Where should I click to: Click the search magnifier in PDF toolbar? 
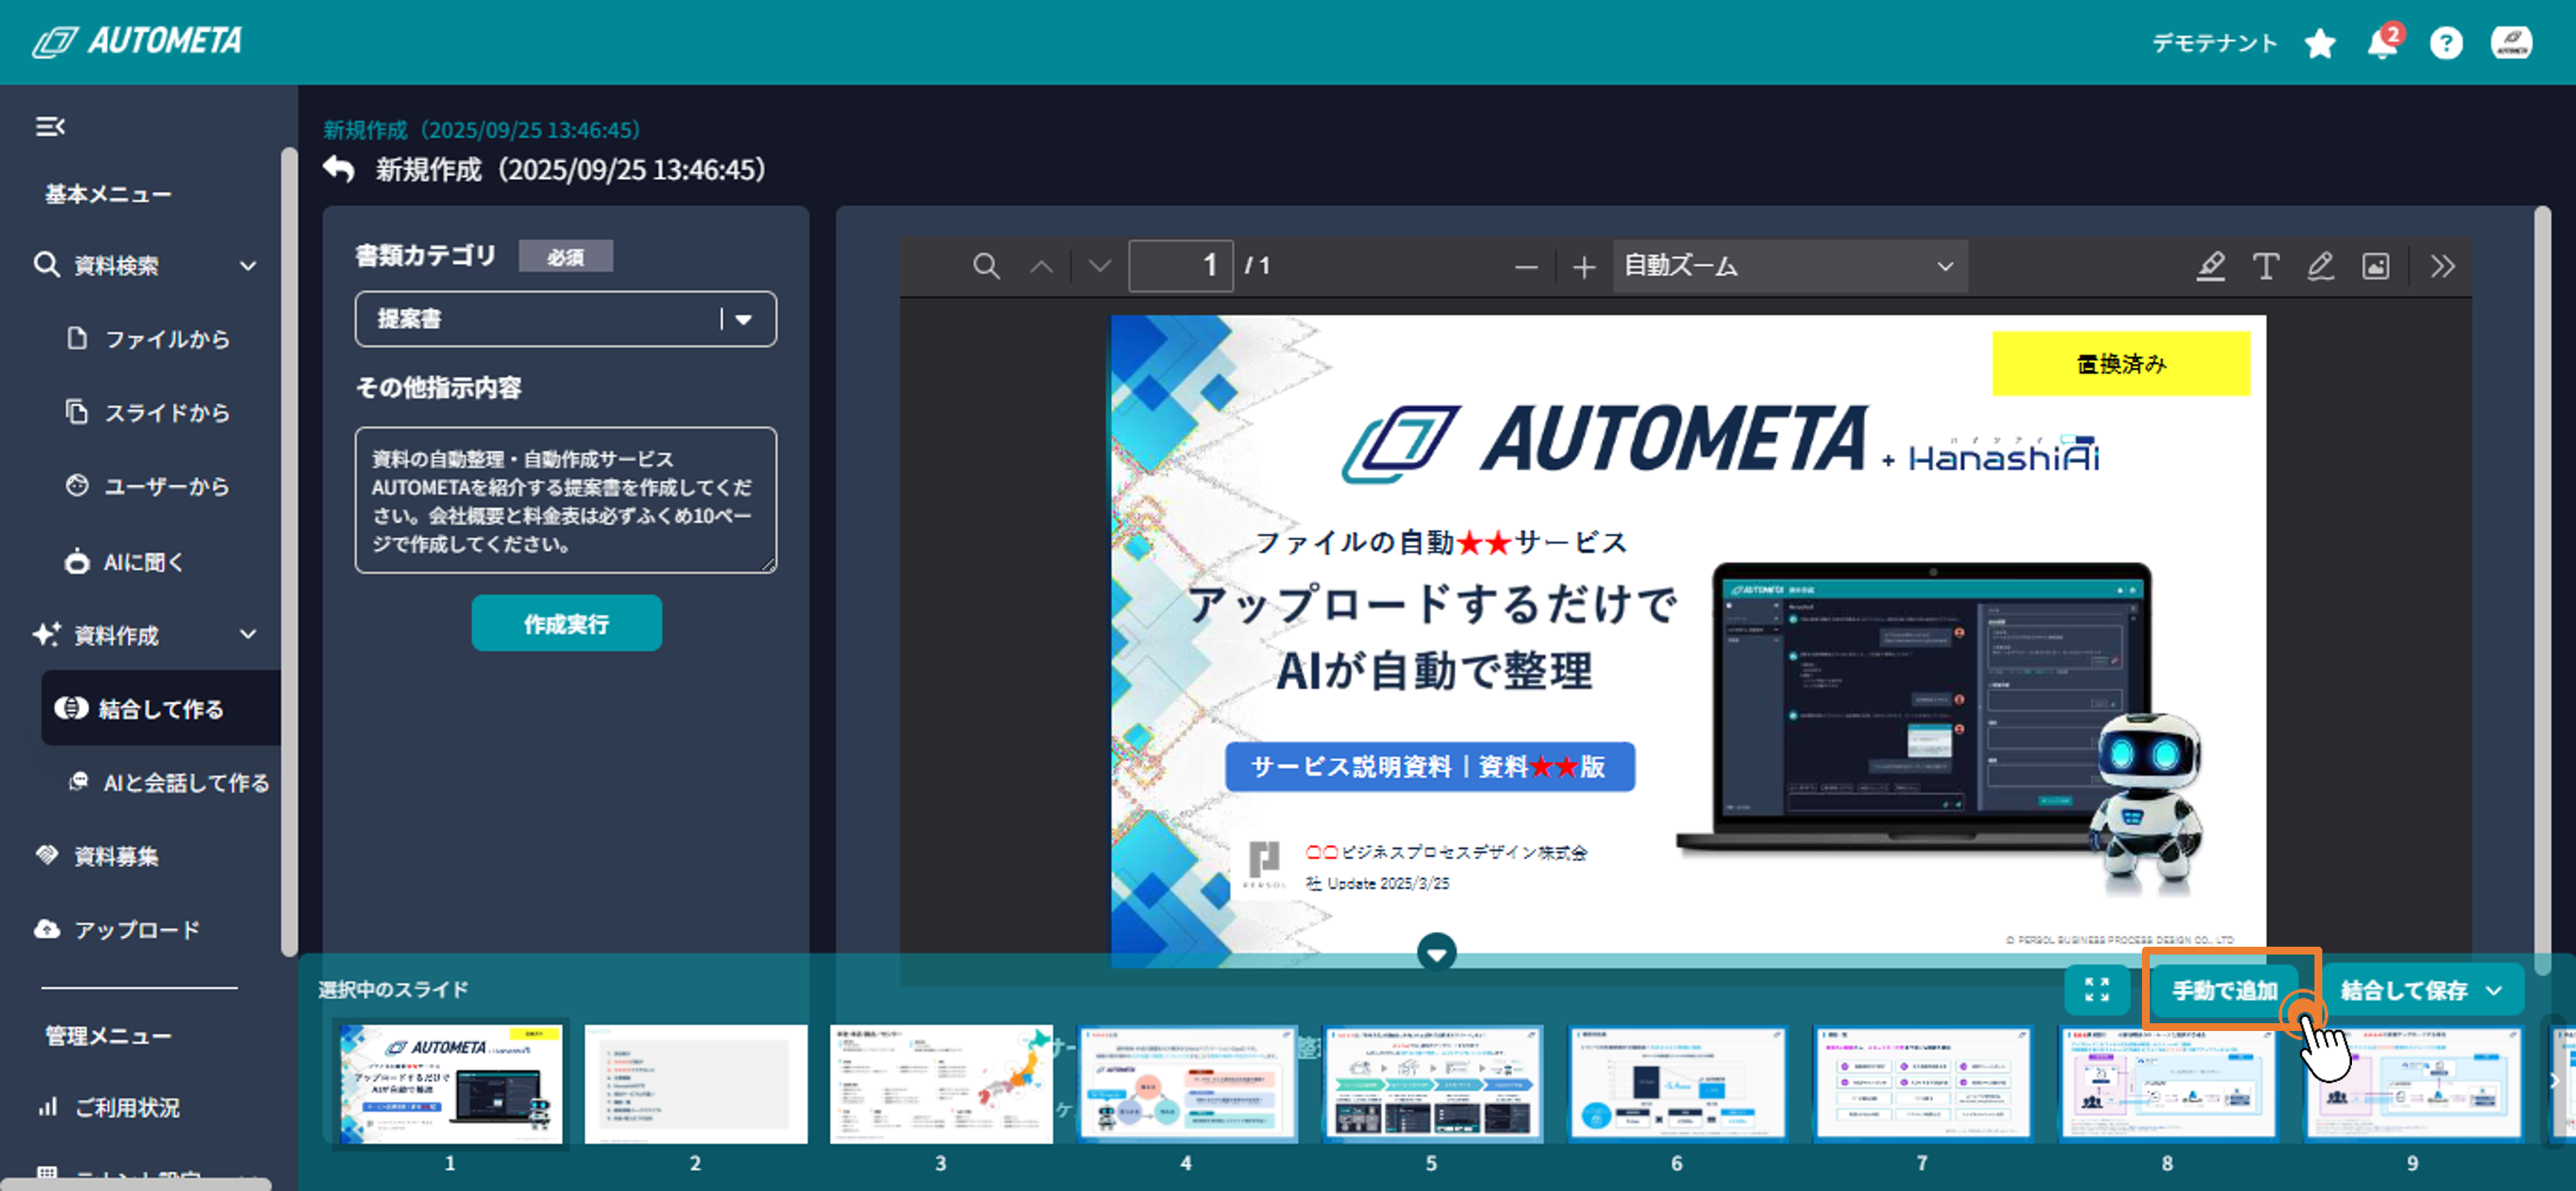(985, 266)
